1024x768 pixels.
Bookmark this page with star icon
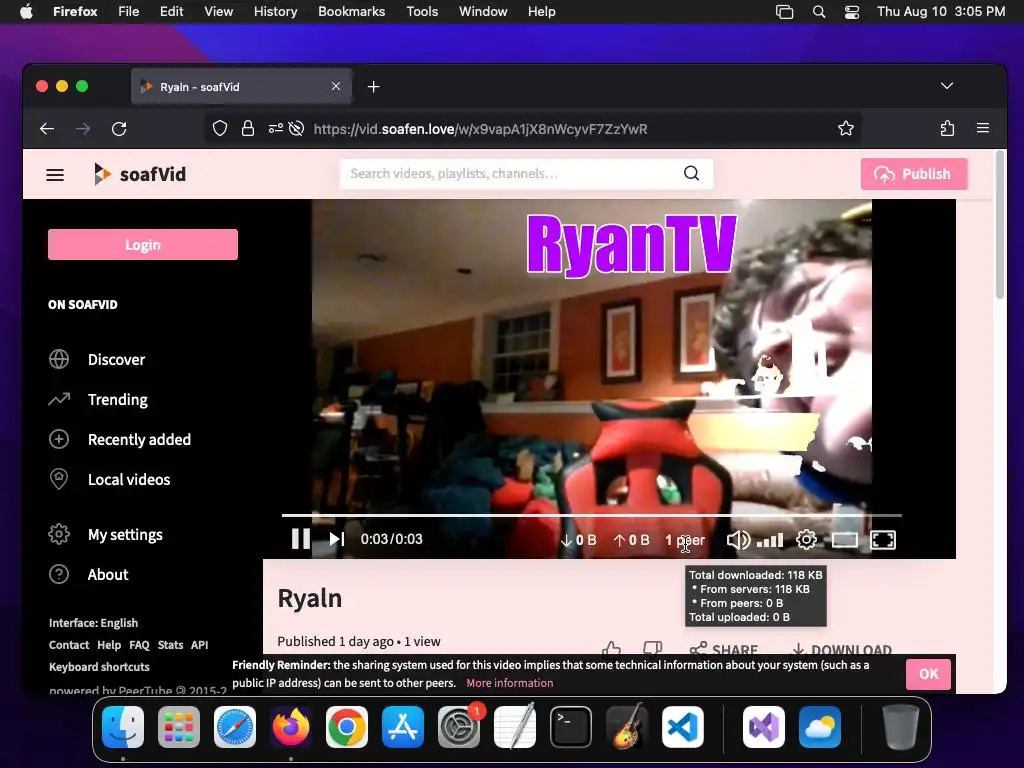tap(846, 129)
